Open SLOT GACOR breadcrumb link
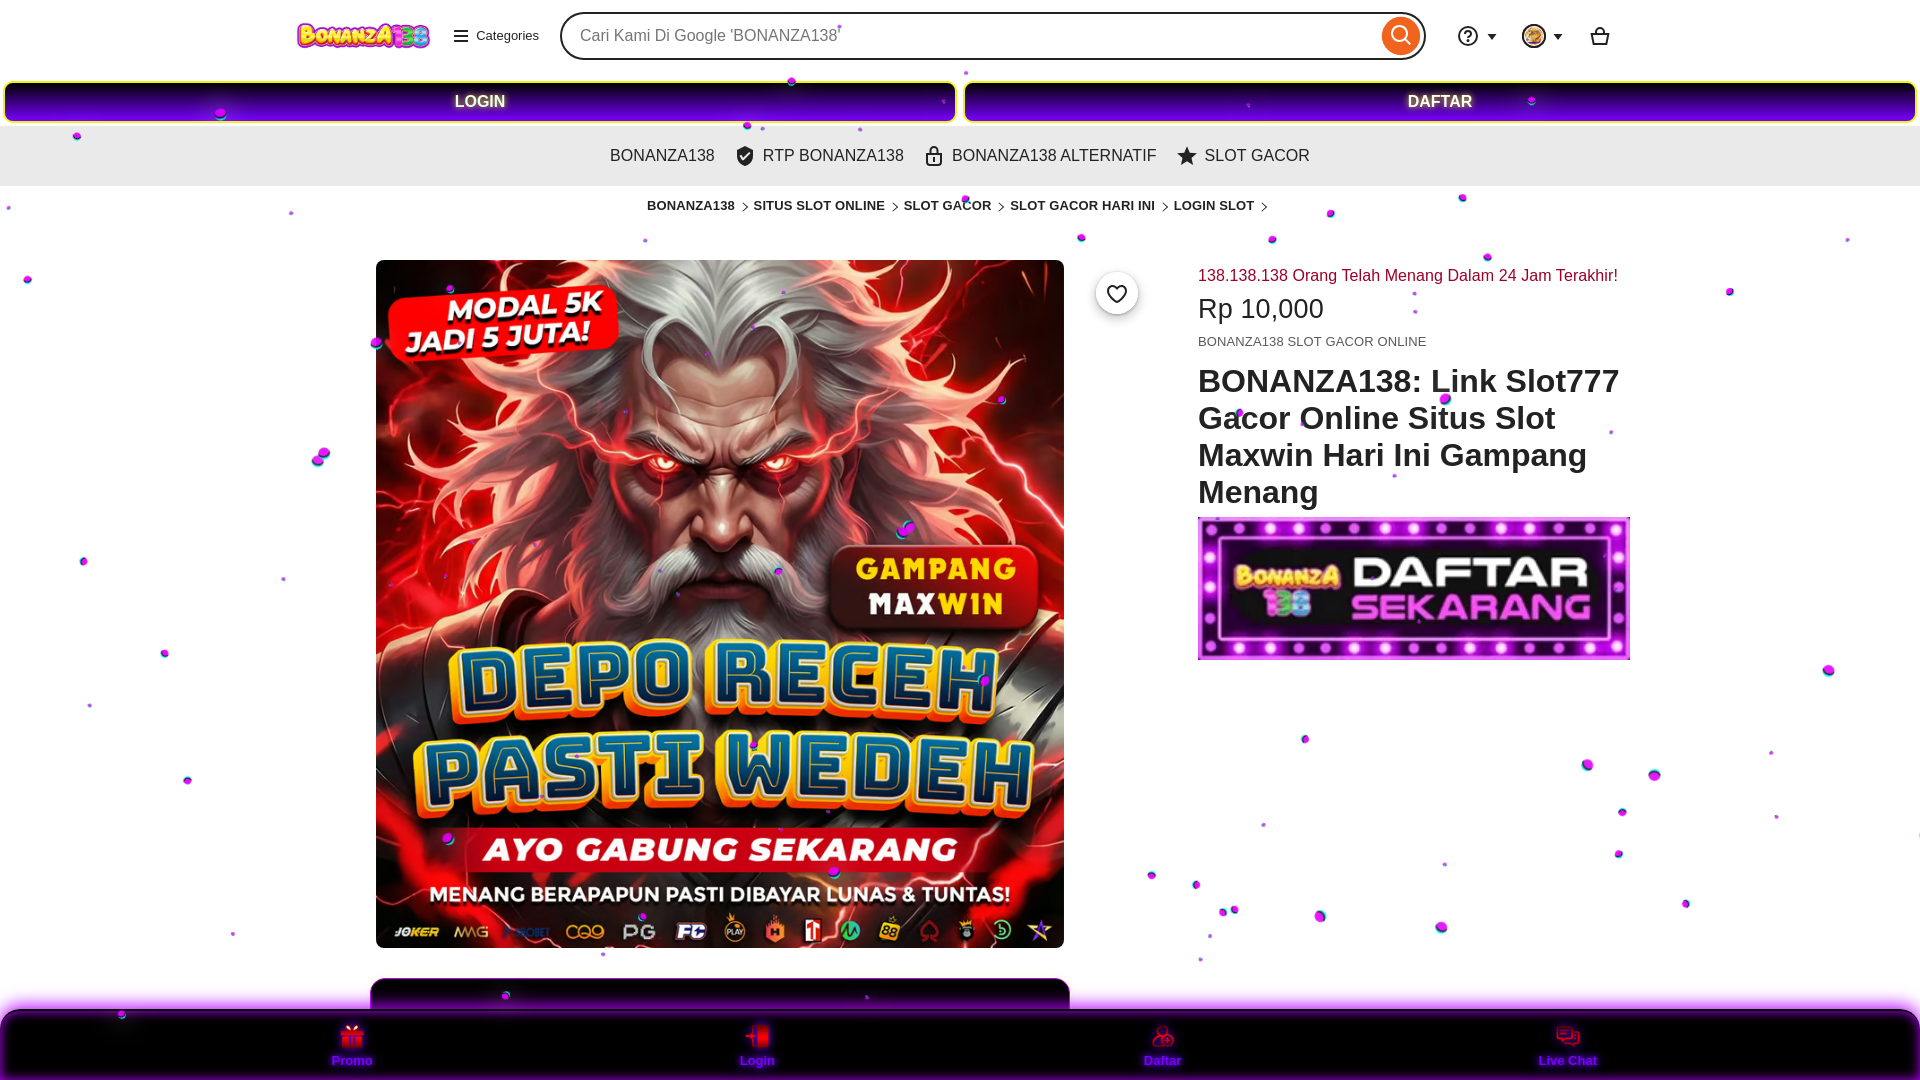The width and height of the screenshot is (1920, 1080). click(947, 206)
